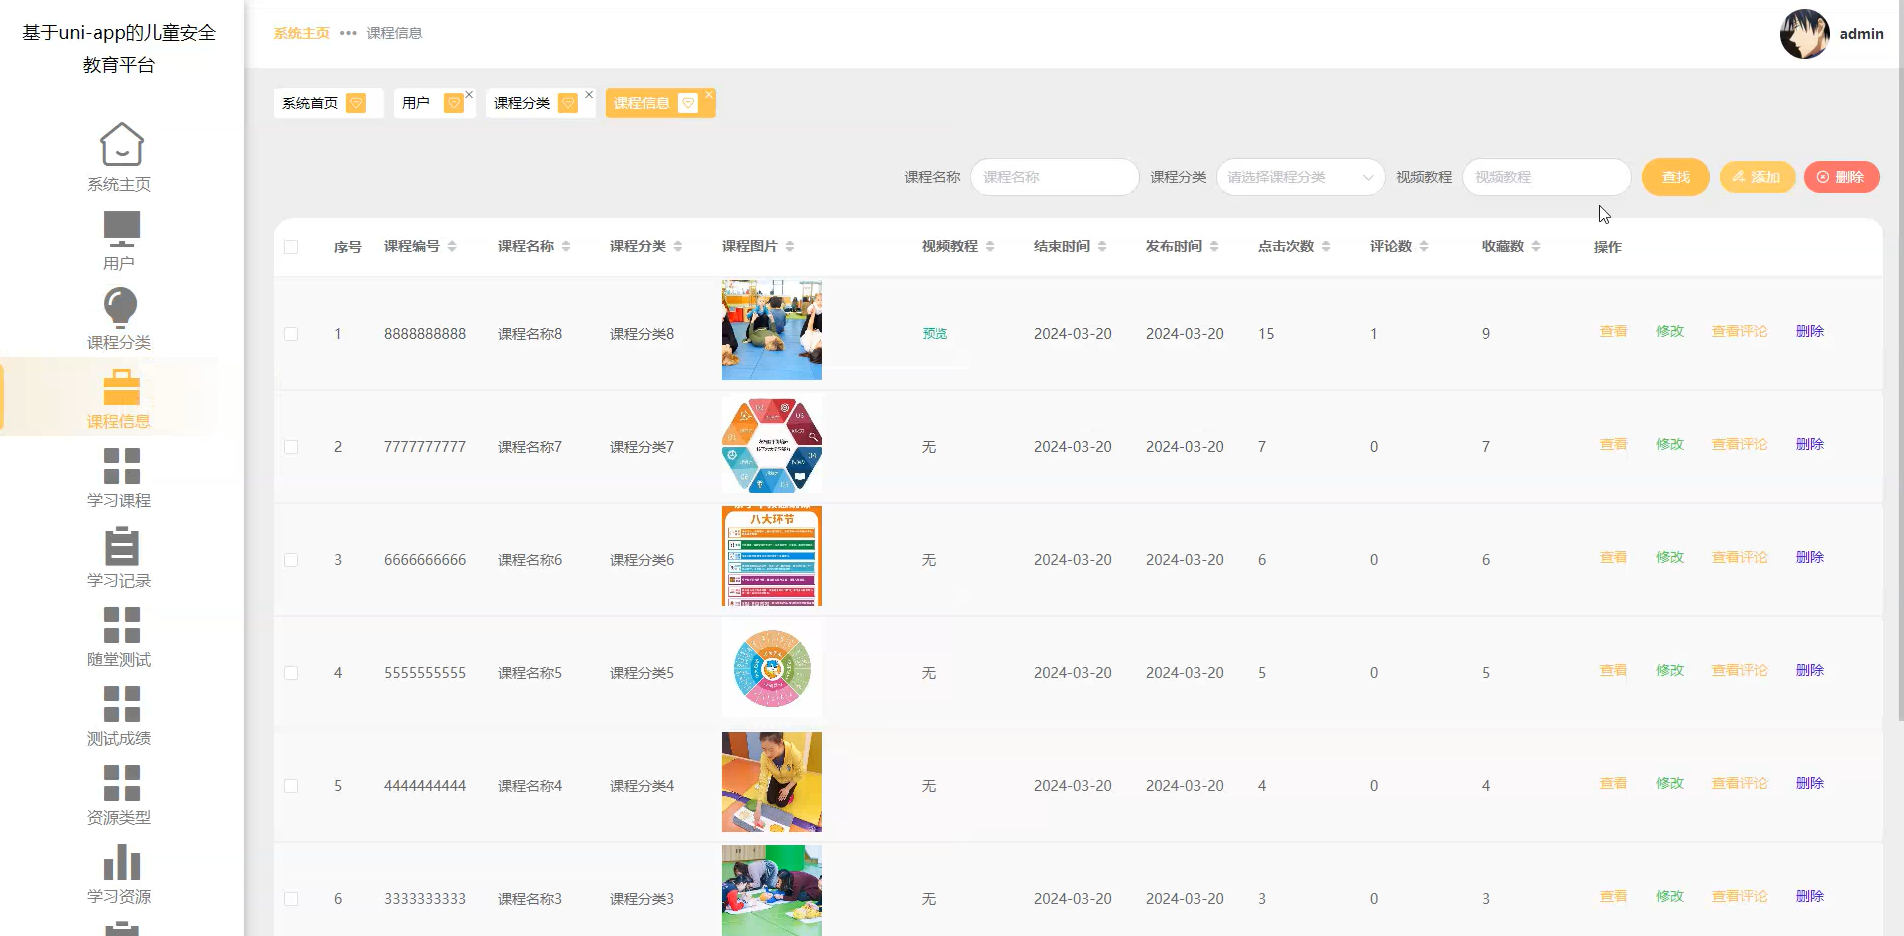This screenshot has height=936, width=1904.
Task: Click 修改 for 课程名称7 row
Action: click(1670, 444)
